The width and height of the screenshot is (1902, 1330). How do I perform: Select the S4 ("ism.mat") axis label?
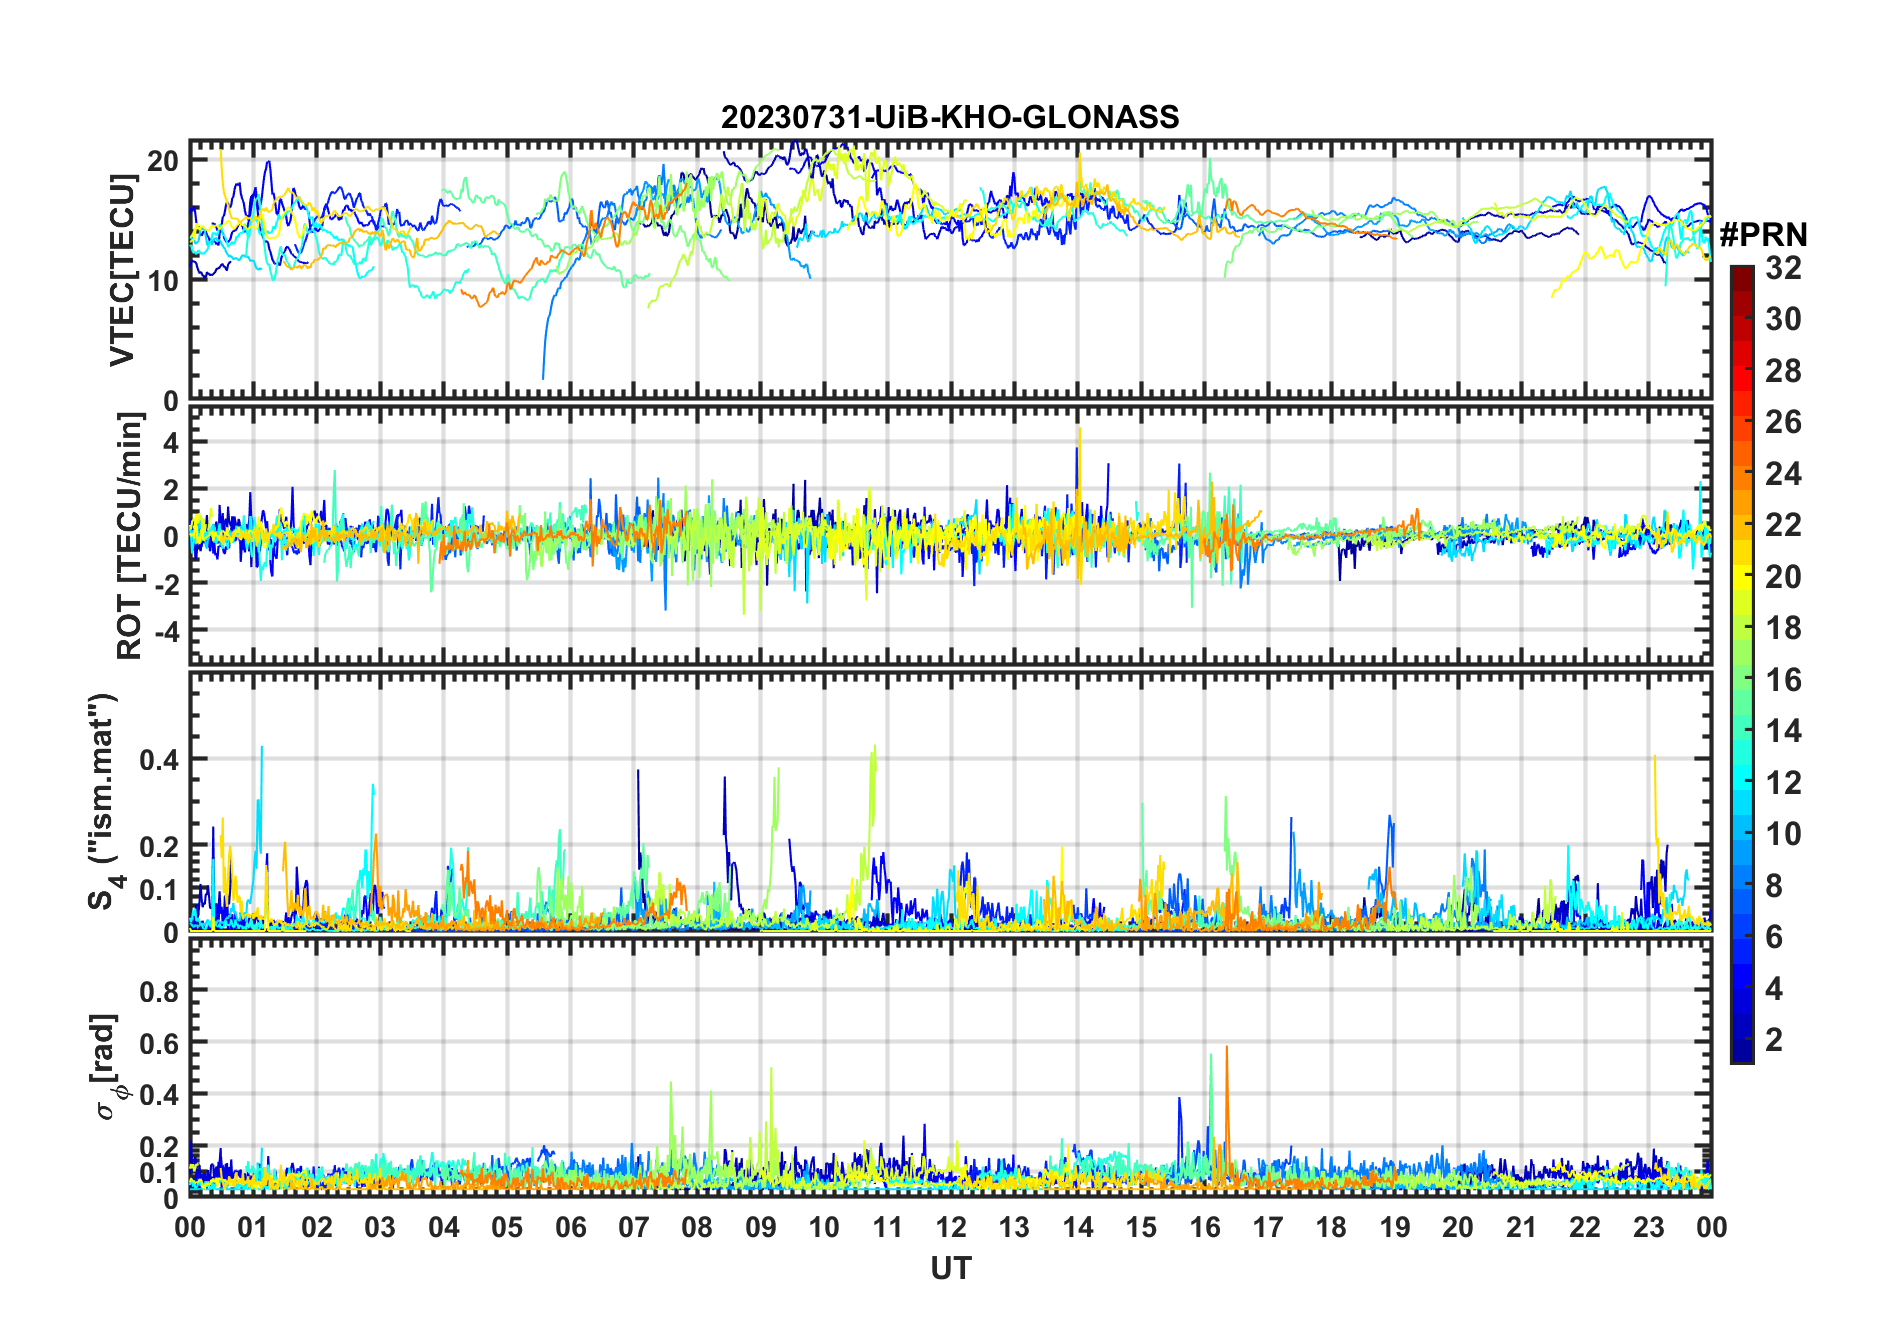[x=103, y=802]
